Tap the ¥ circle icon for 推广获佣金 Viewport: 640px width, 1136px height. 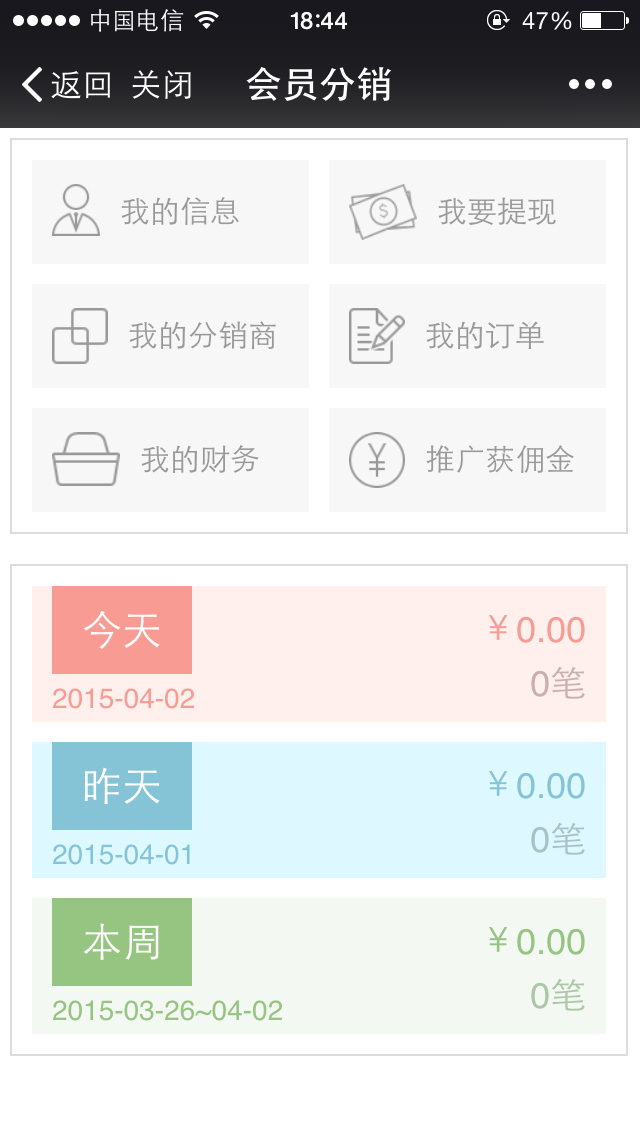click(x=376, y=458)
